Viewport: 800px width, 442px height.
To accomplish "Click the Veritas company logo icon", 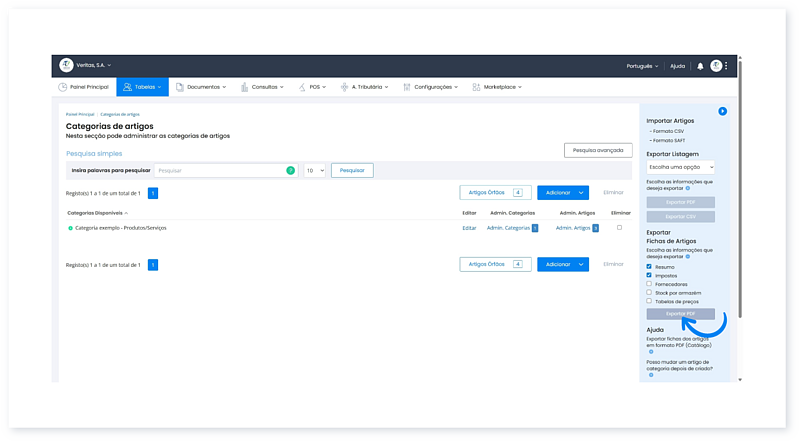I will 66,66.
